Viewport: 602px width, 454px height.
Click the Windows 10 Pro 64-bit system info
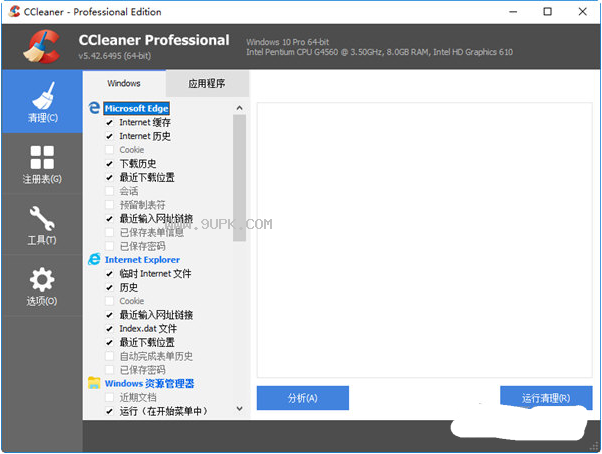click(x=288, y=42)
